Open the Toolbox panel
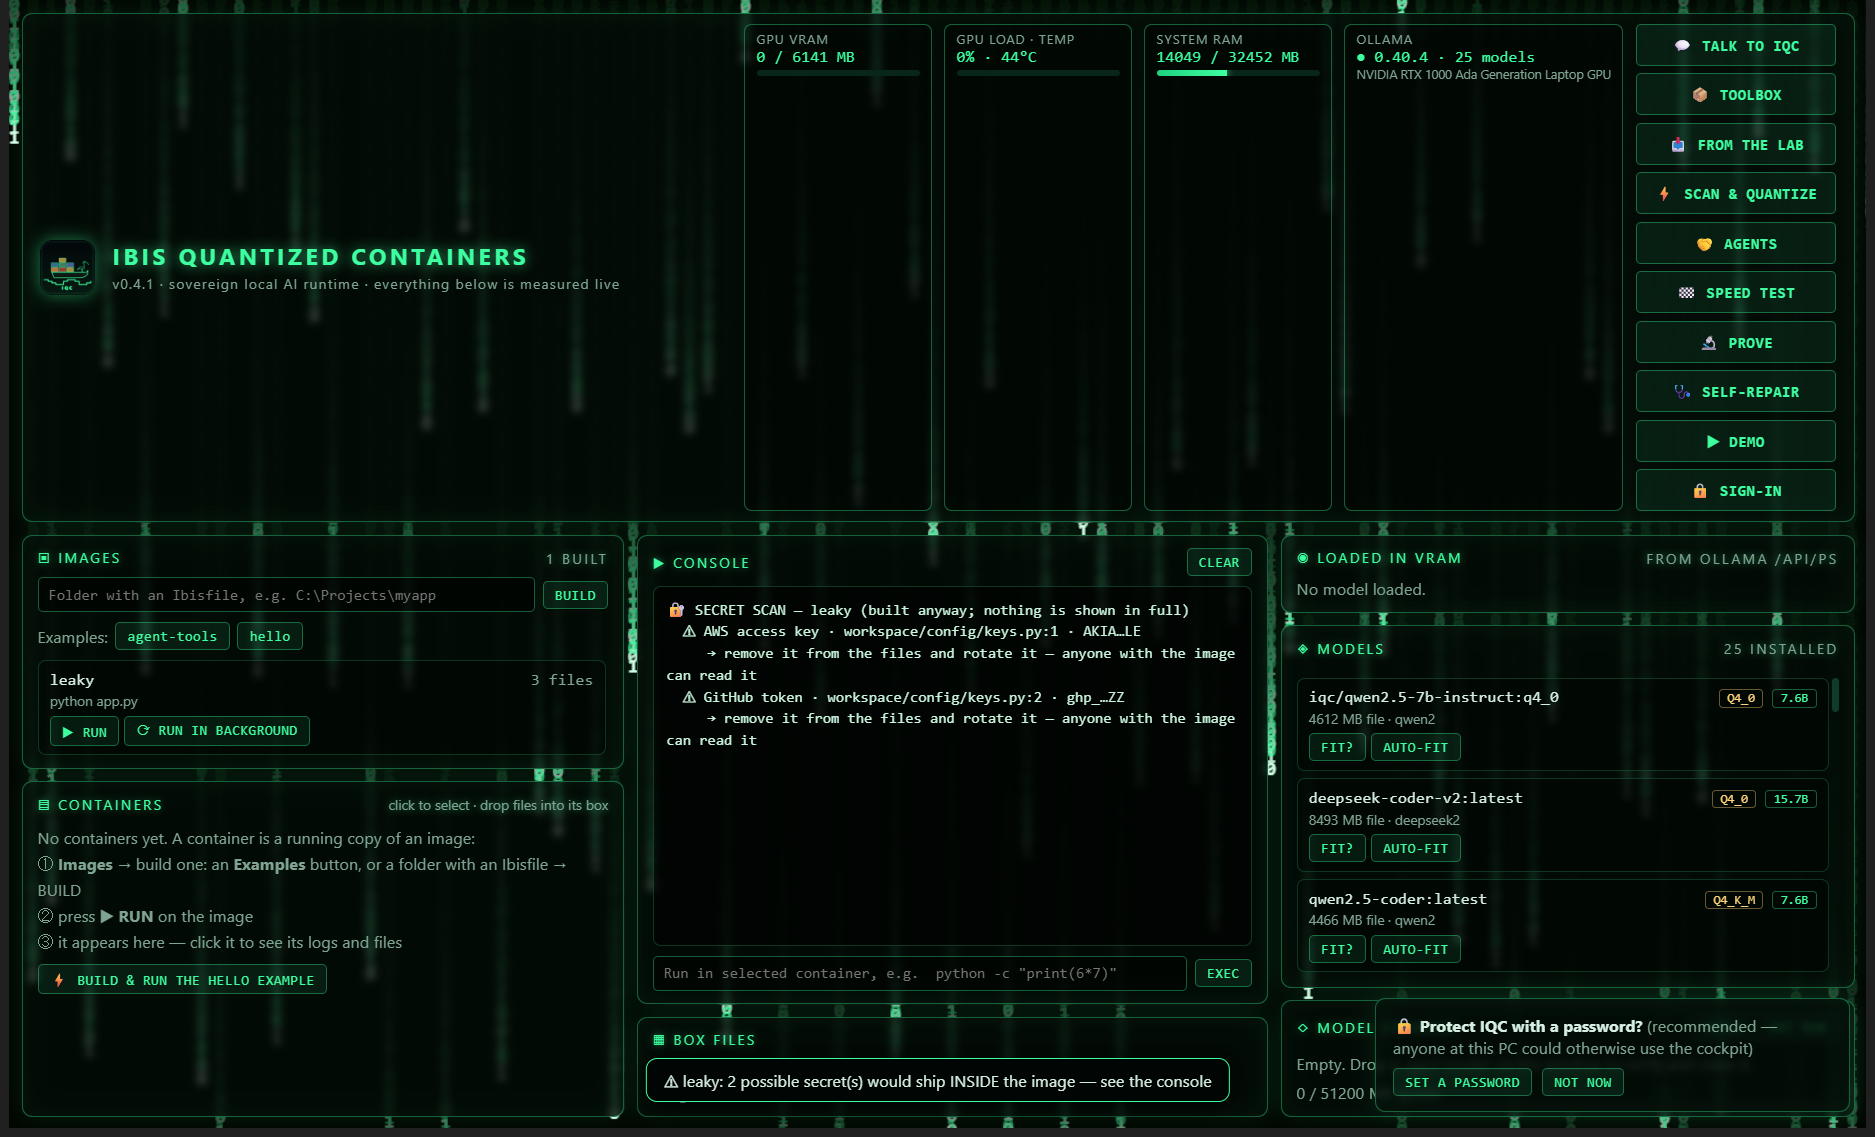 pyautogui.click(x=1735, y=95)
